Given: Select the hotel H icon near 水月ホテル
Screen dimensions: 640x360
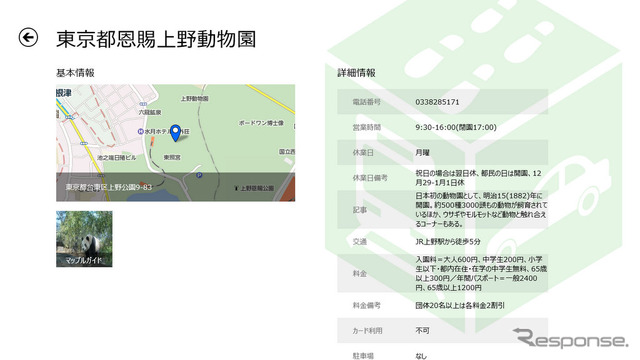Looking at the screenshot, I should 141,131.
